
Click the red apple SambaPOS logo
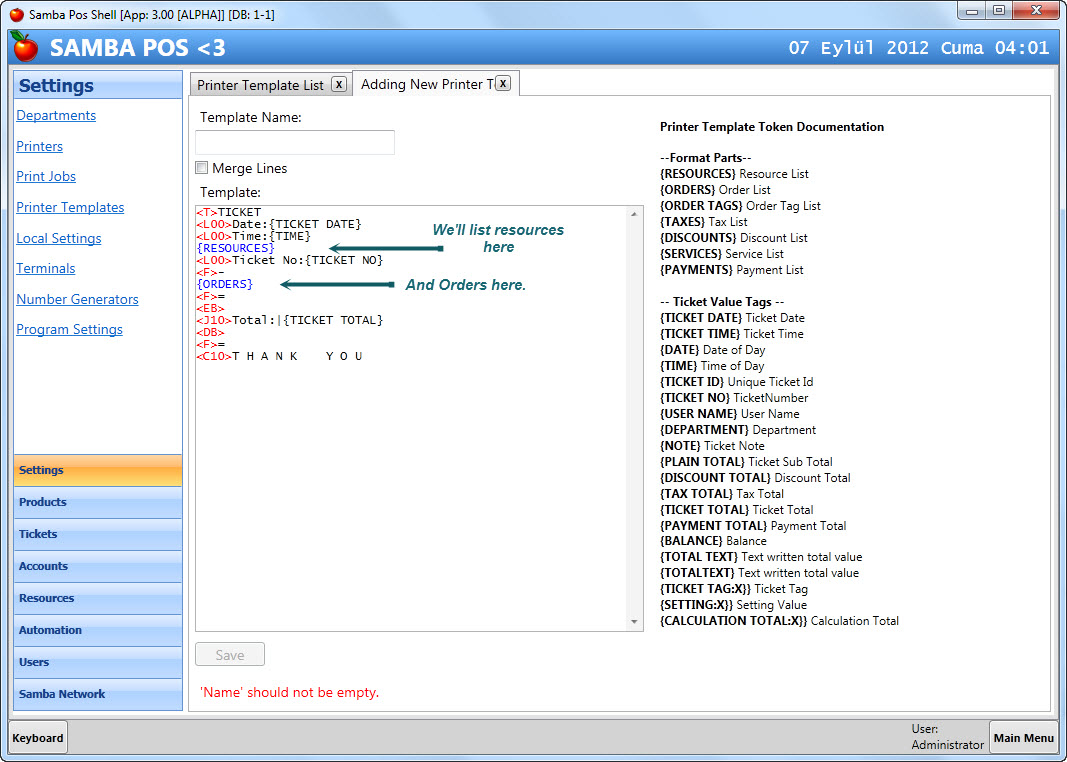pyautogui.click(x=25, y=46)
